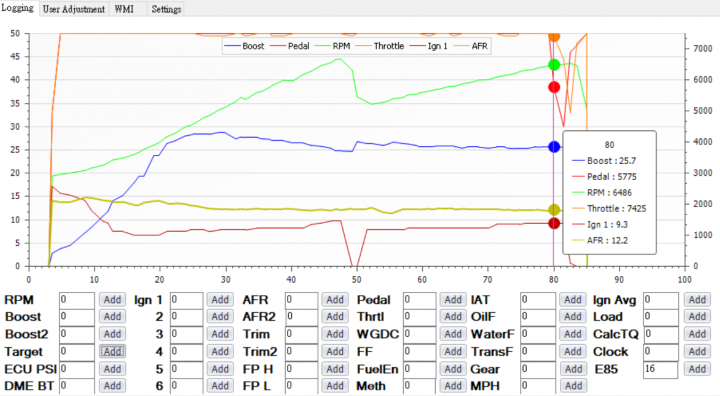Toggle the Pedal series in chart legend
Image resolution: width=720 pixels, height=396 pixels.
point(290,46)
